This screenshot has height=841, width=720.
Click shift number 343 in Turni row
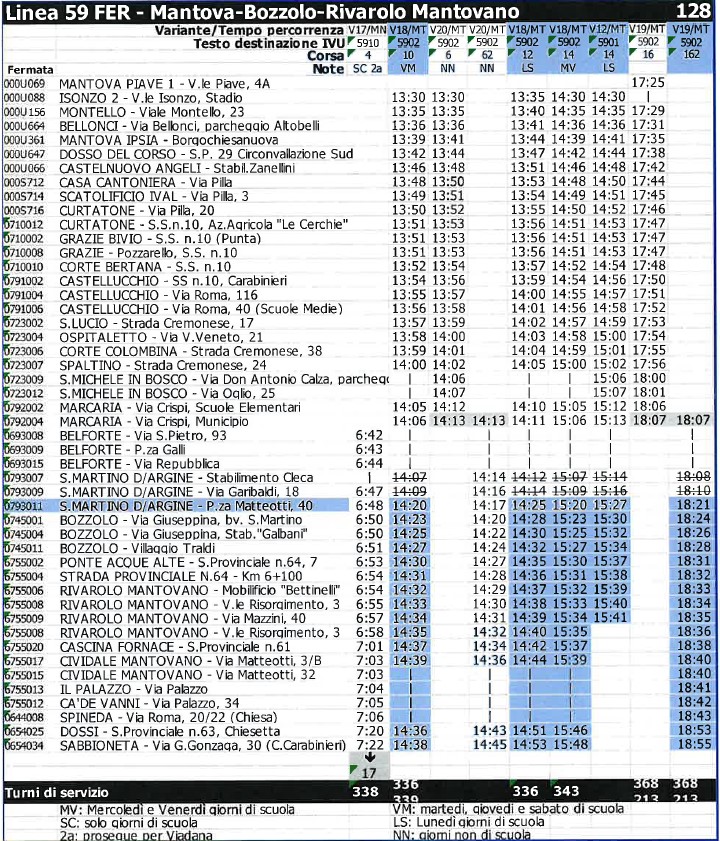pos(567,792)
